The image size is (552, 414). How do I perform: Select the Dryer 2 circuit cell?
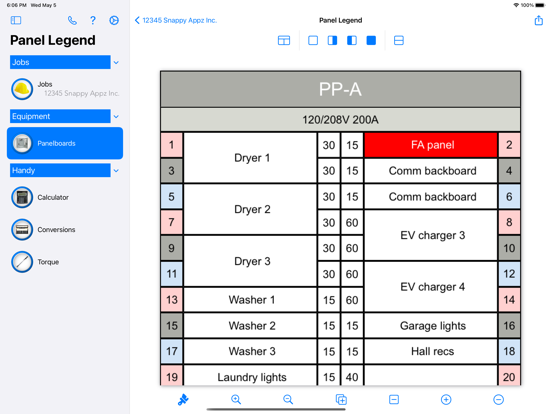250,209
